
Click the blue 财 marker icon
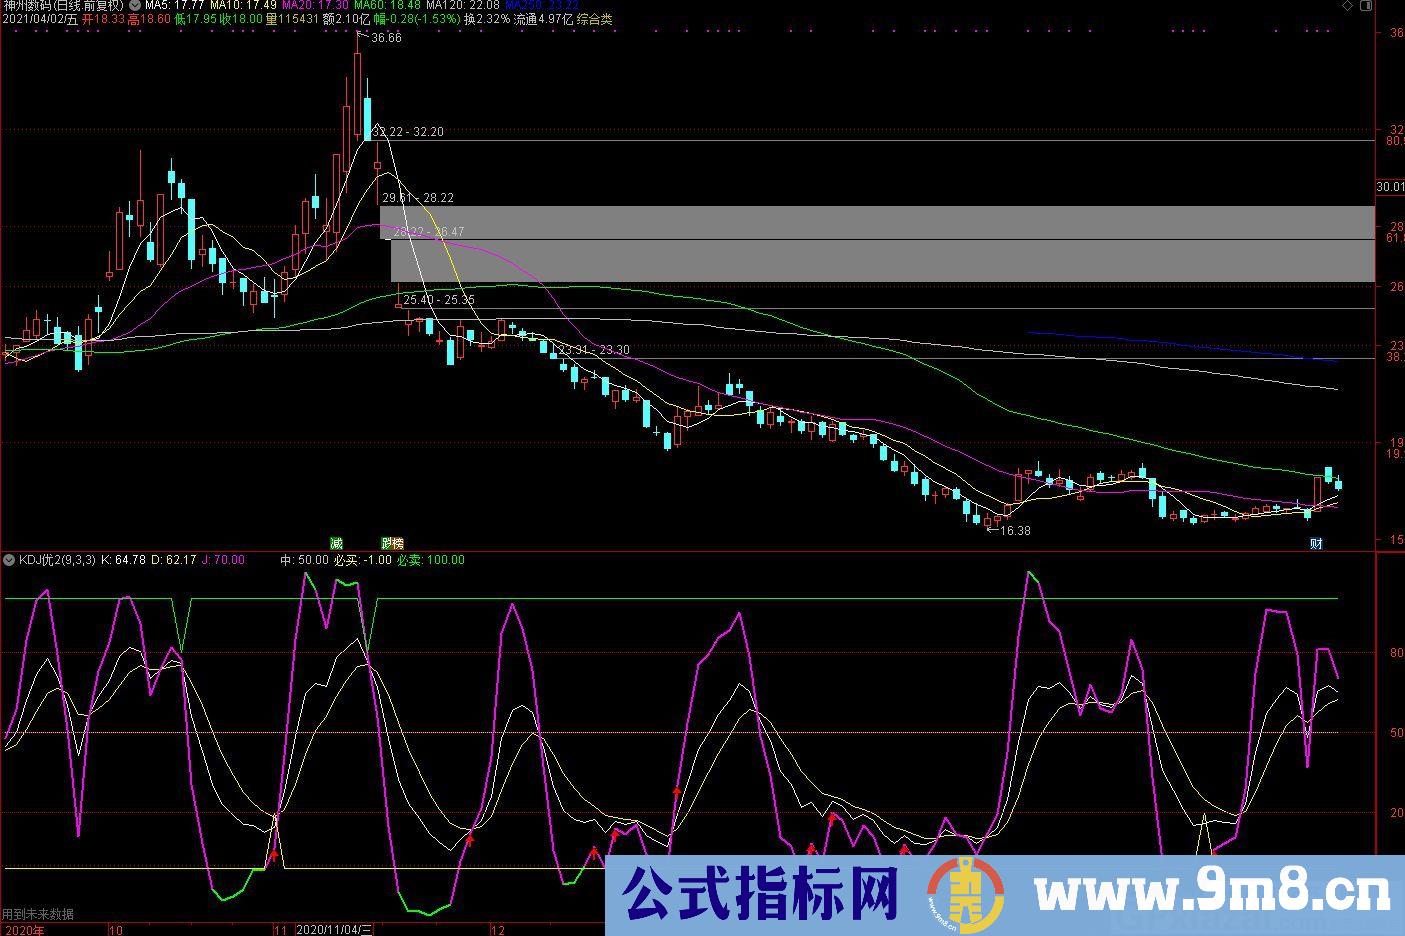tap(1317, 543)
